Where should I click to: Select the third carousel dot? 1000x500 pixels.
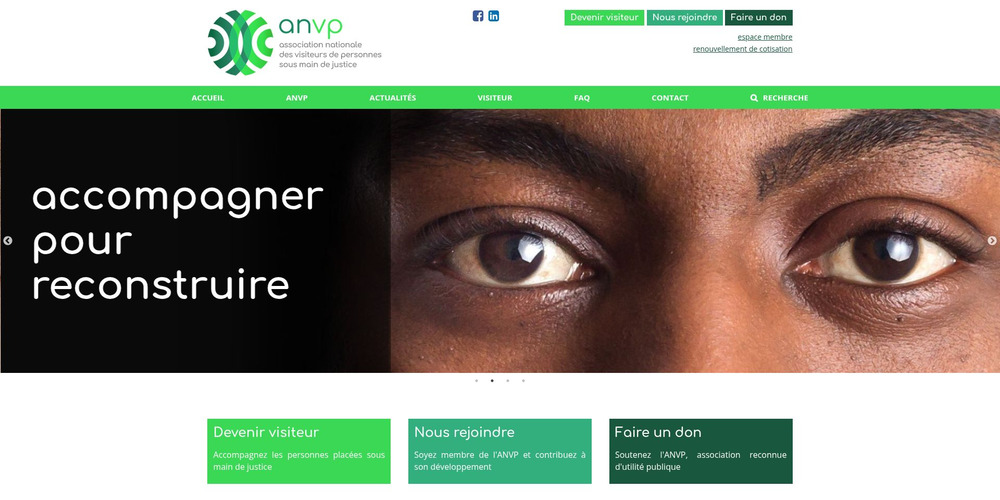(x=508, y=381)
